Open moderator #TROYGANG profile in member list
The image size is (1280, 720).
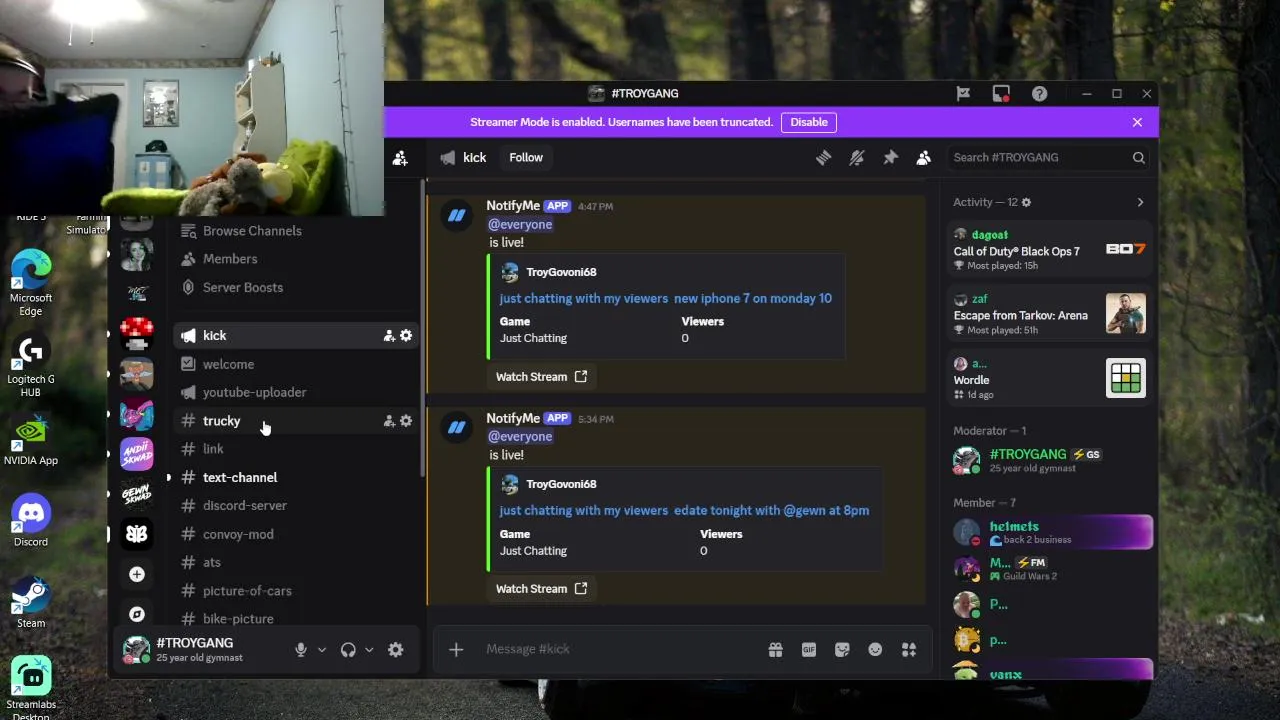(x=1050, y=460)
